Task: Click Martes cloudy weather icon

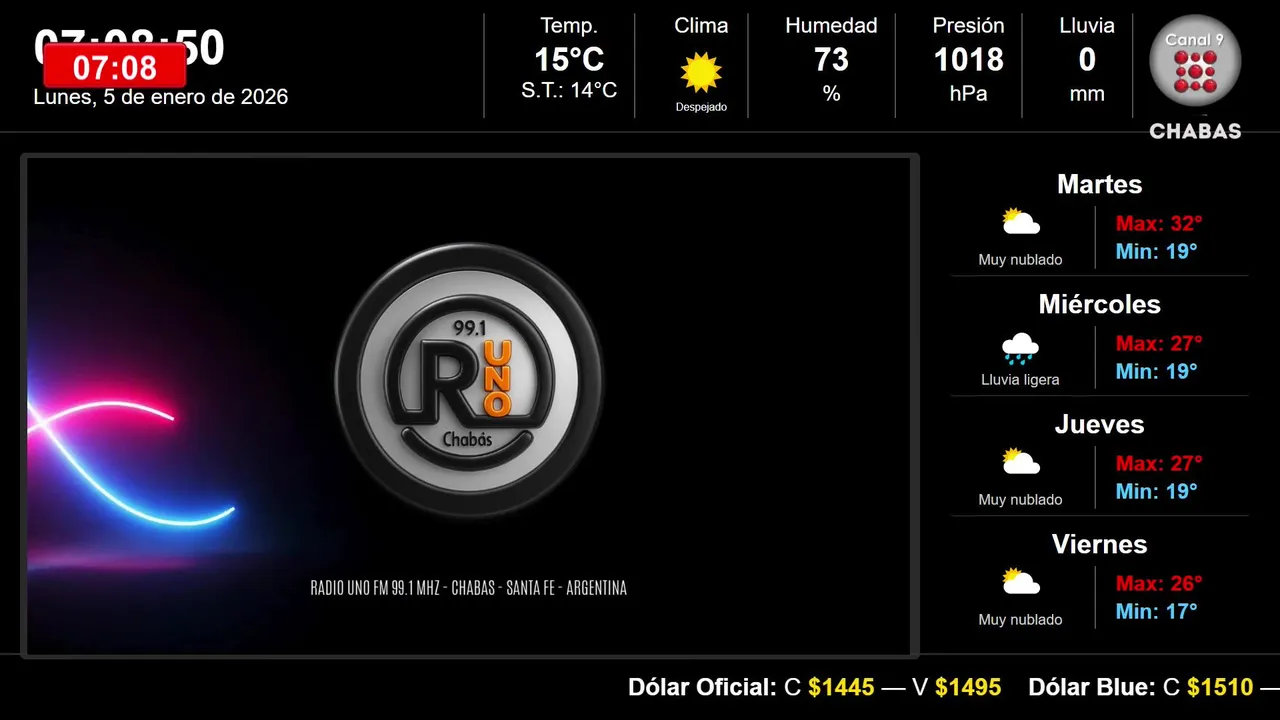Action: coord(1021,221)
